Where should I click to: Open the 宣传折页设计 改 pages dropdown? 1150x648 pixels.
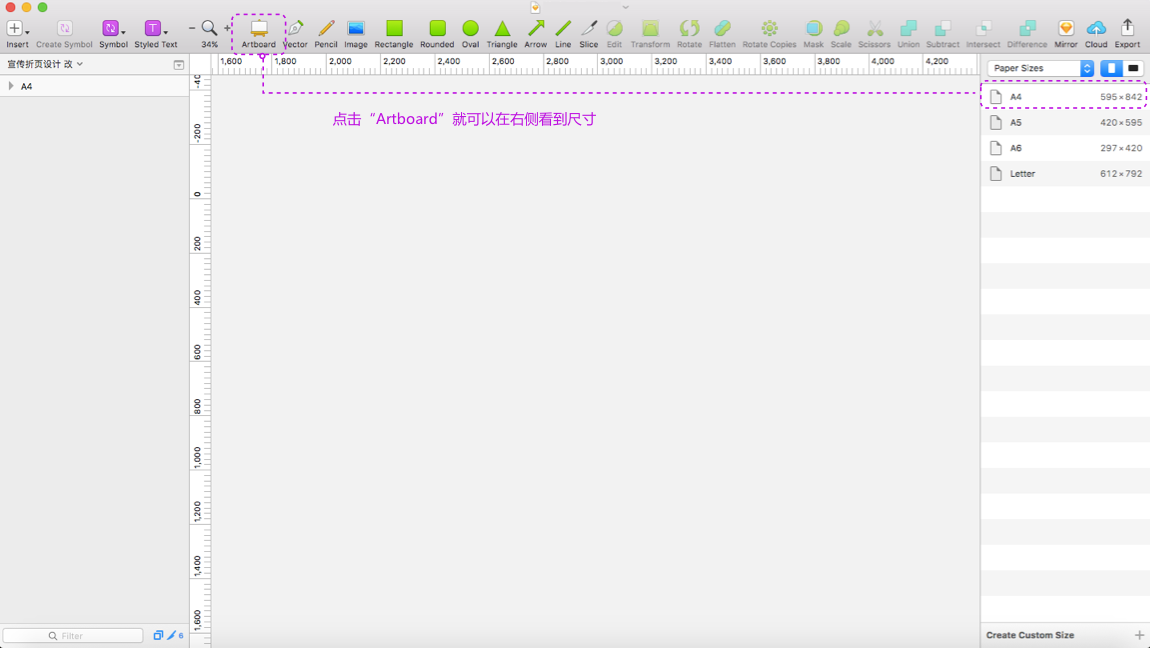(x=45, y=65)
